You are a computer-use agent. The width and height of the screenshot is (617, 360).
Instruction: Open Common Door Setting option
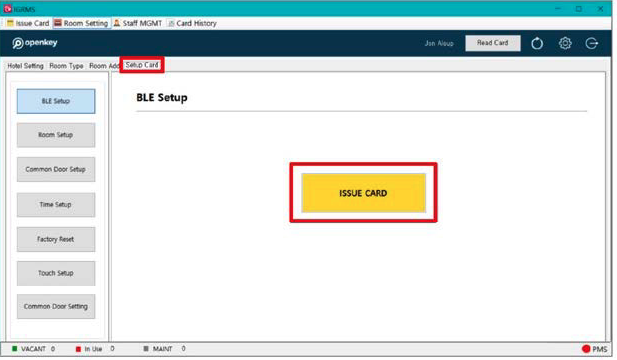56,306
